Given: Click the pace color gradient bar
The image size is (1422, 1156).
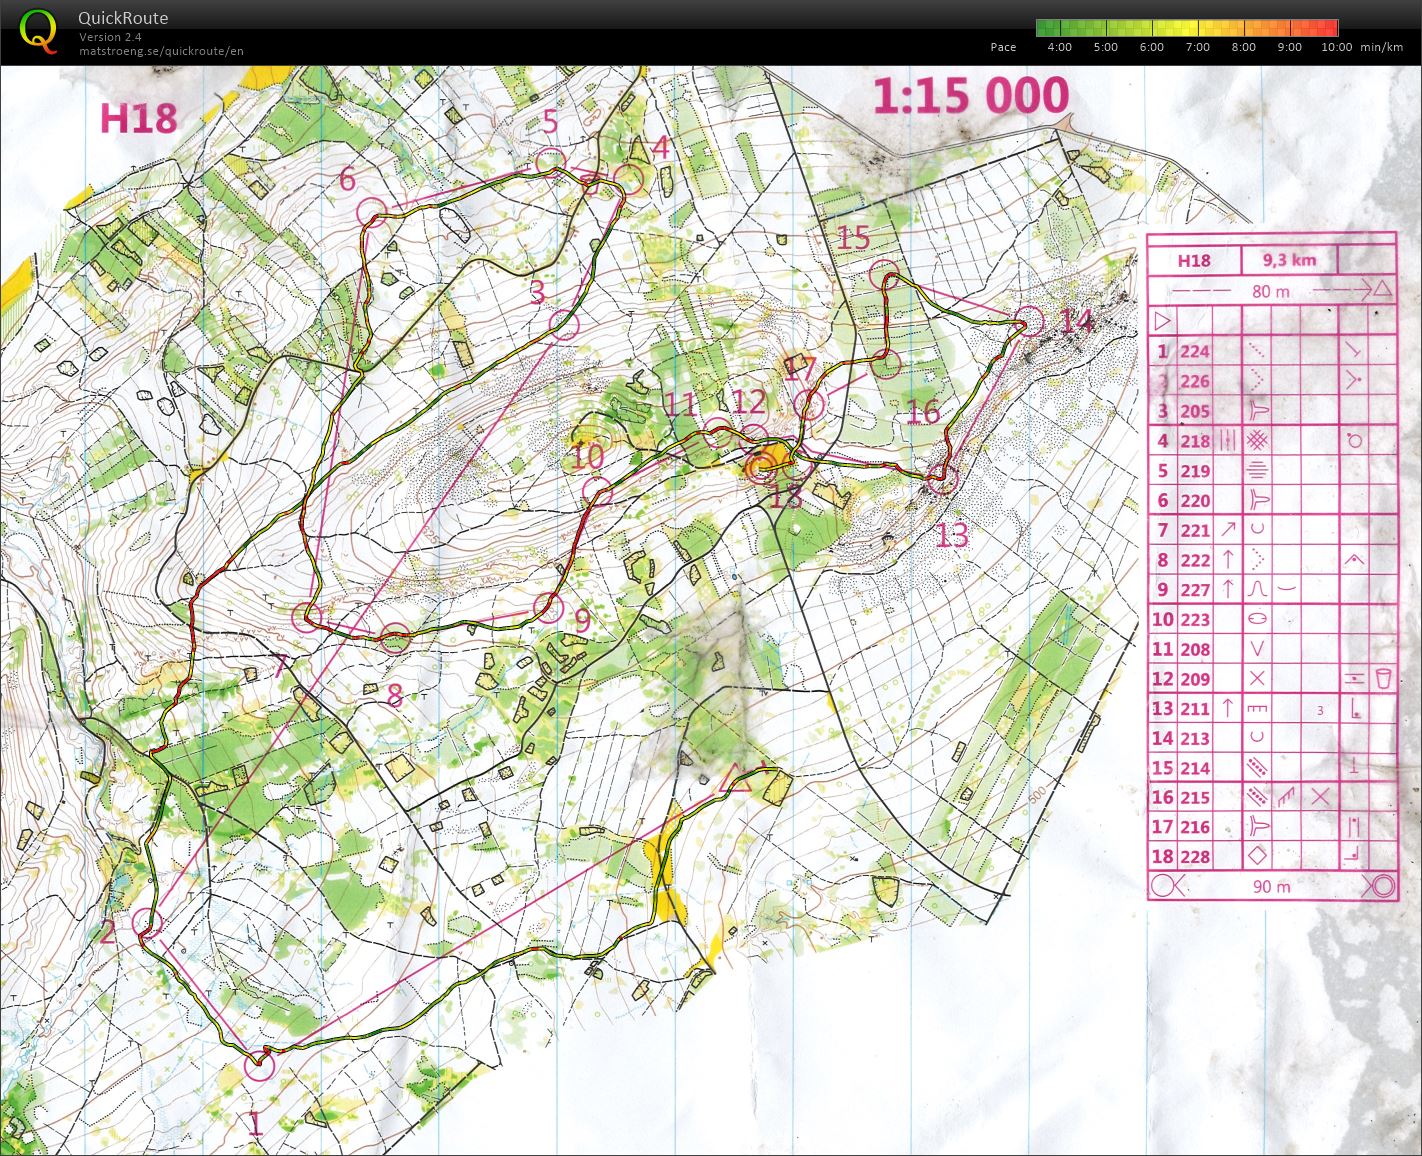Looking at the screenshot, I should [1187, 27].
